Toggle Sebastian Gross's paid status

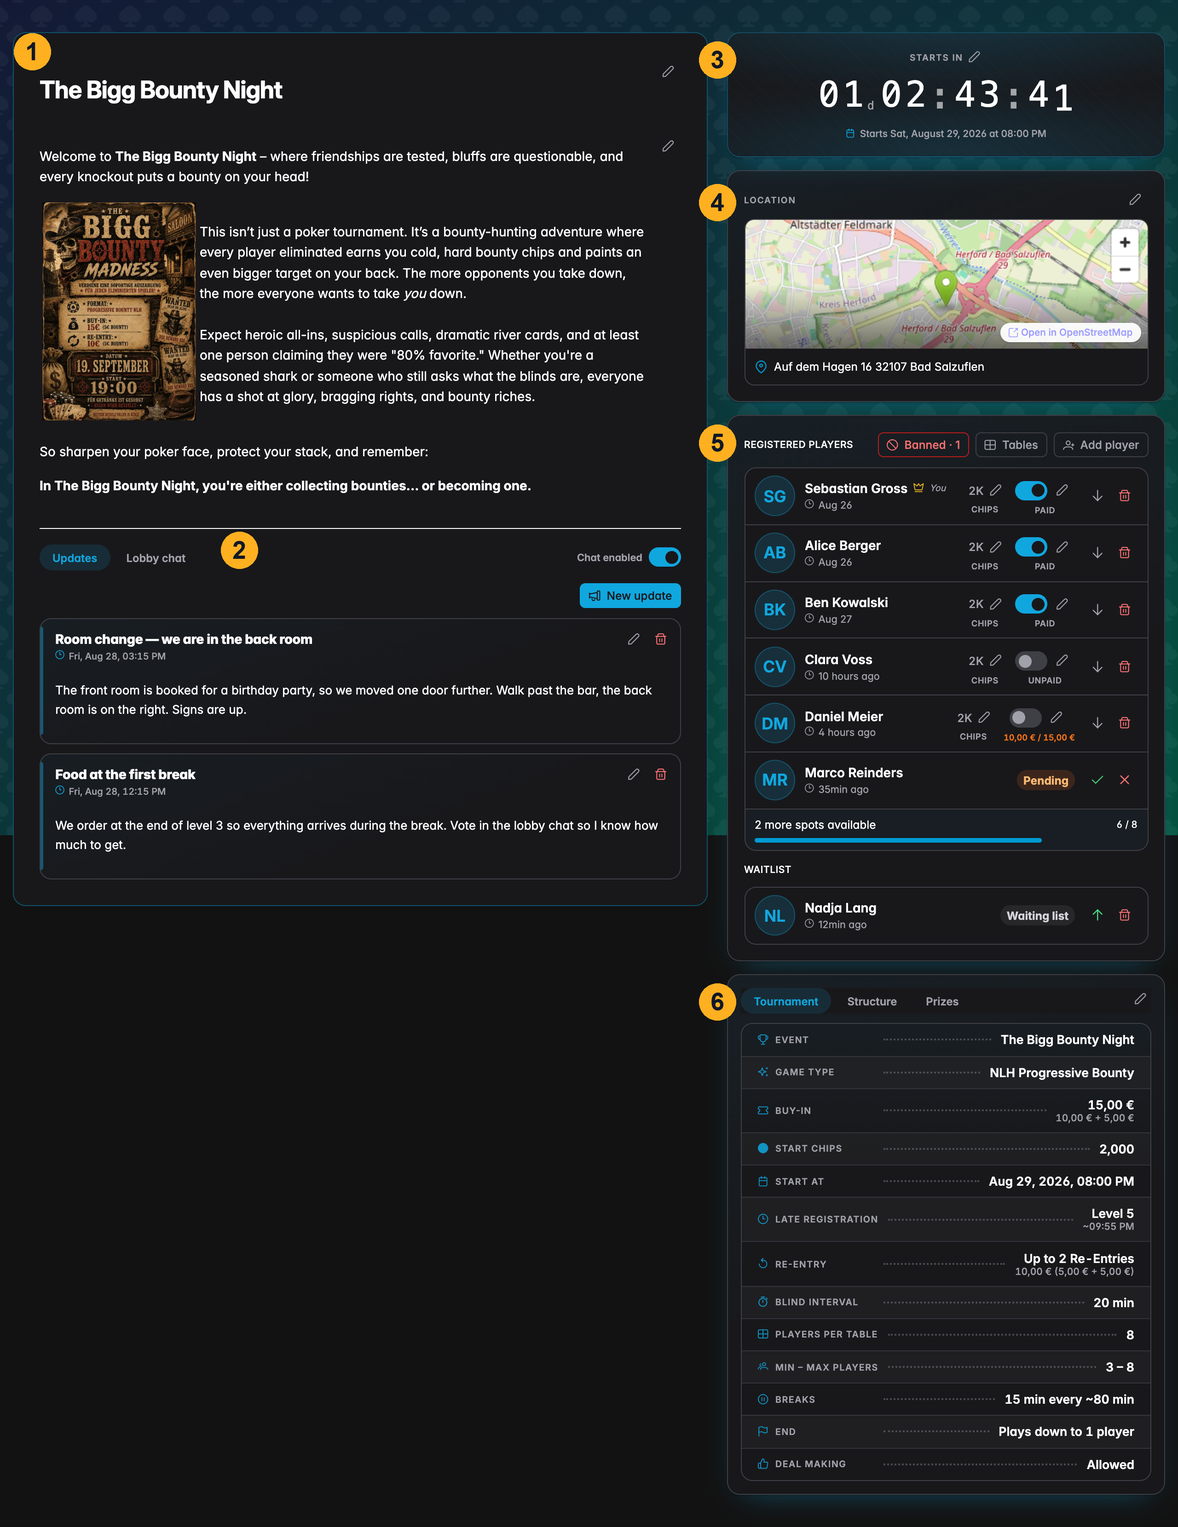1031,490
